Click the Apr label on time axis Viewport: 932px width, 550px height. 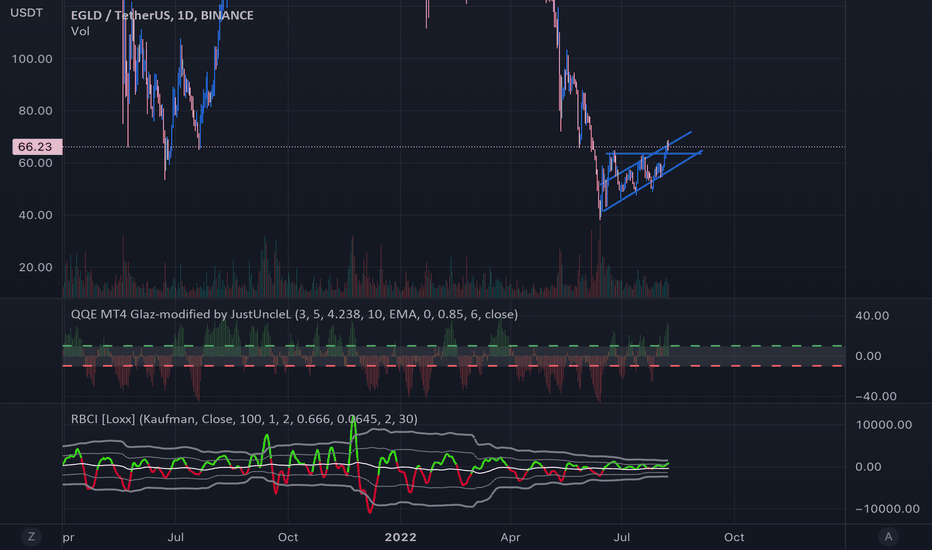[x=510, y=537]
